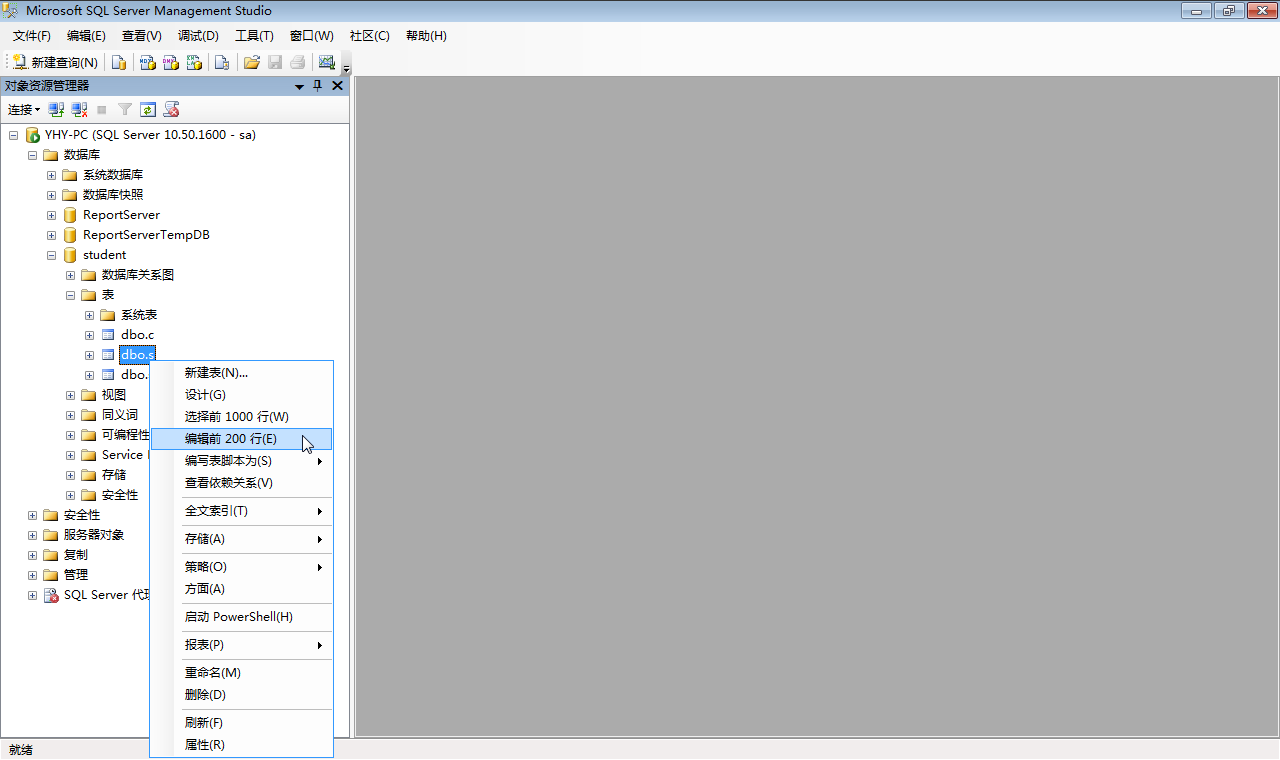This screenshot has width=1280, height=760.
Task: Click the script icon with red cross
Action: pos(171,109)
